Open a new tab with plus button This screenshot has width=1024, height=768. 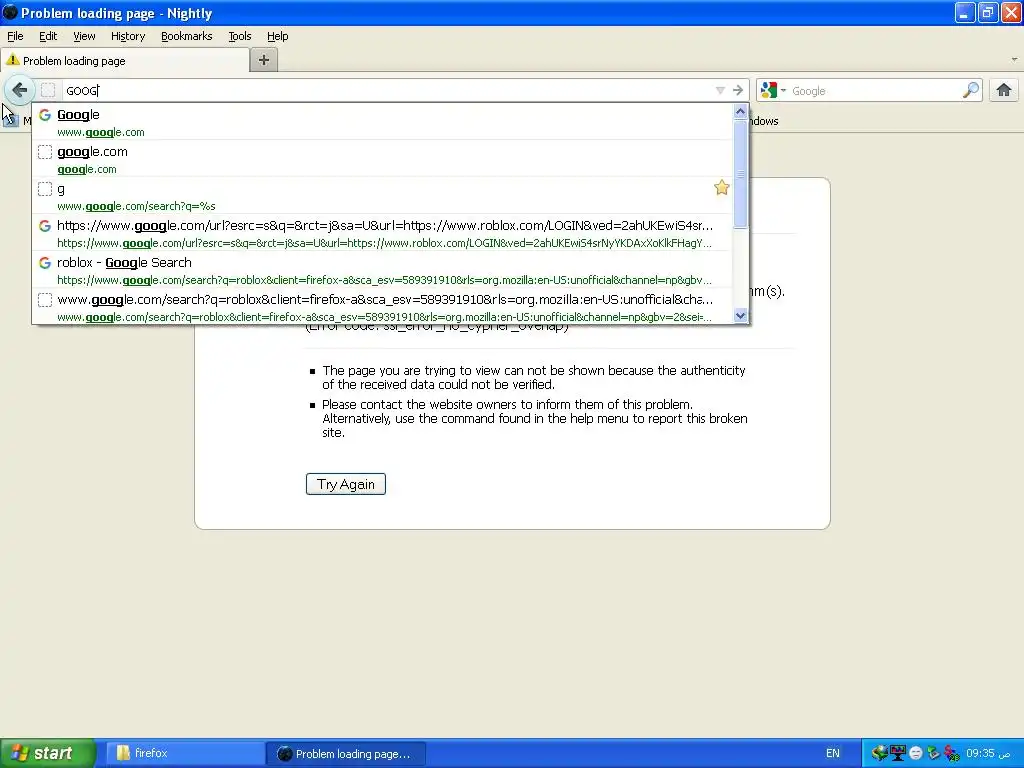pyautogui.click(x=264, y=60)
